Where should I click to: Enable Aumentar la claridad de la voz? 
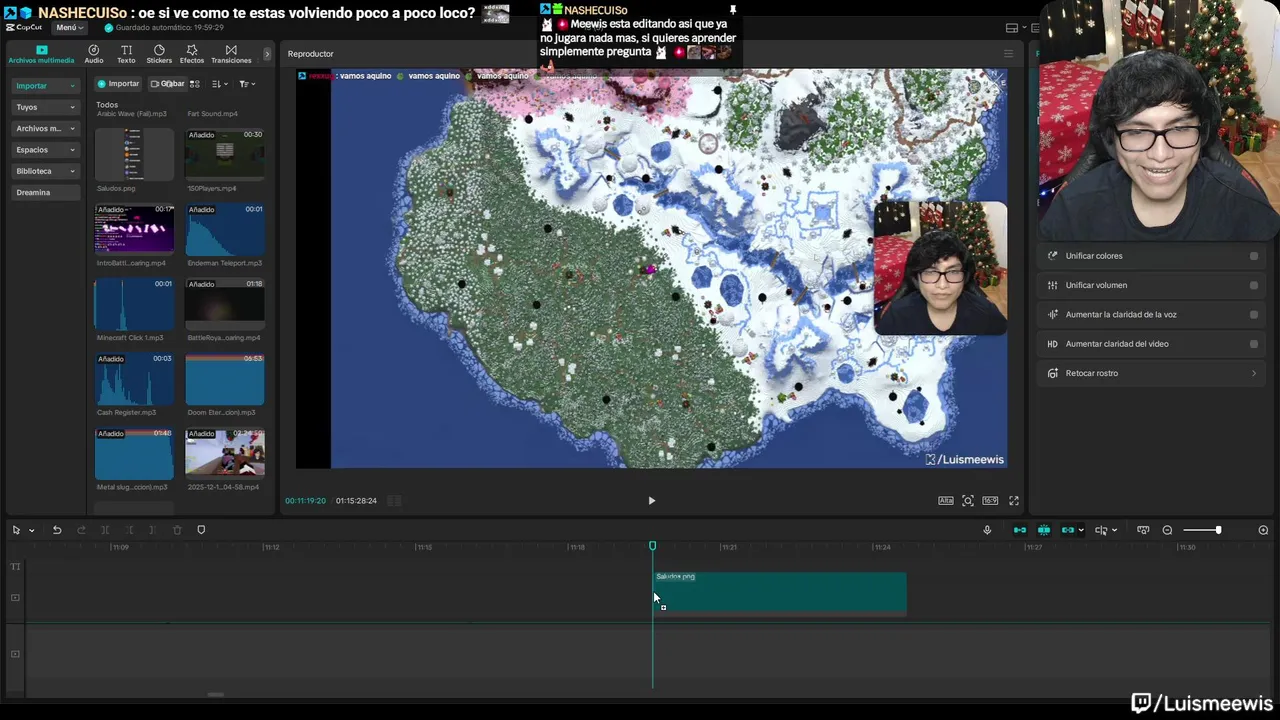click(x=1254, y=314)
